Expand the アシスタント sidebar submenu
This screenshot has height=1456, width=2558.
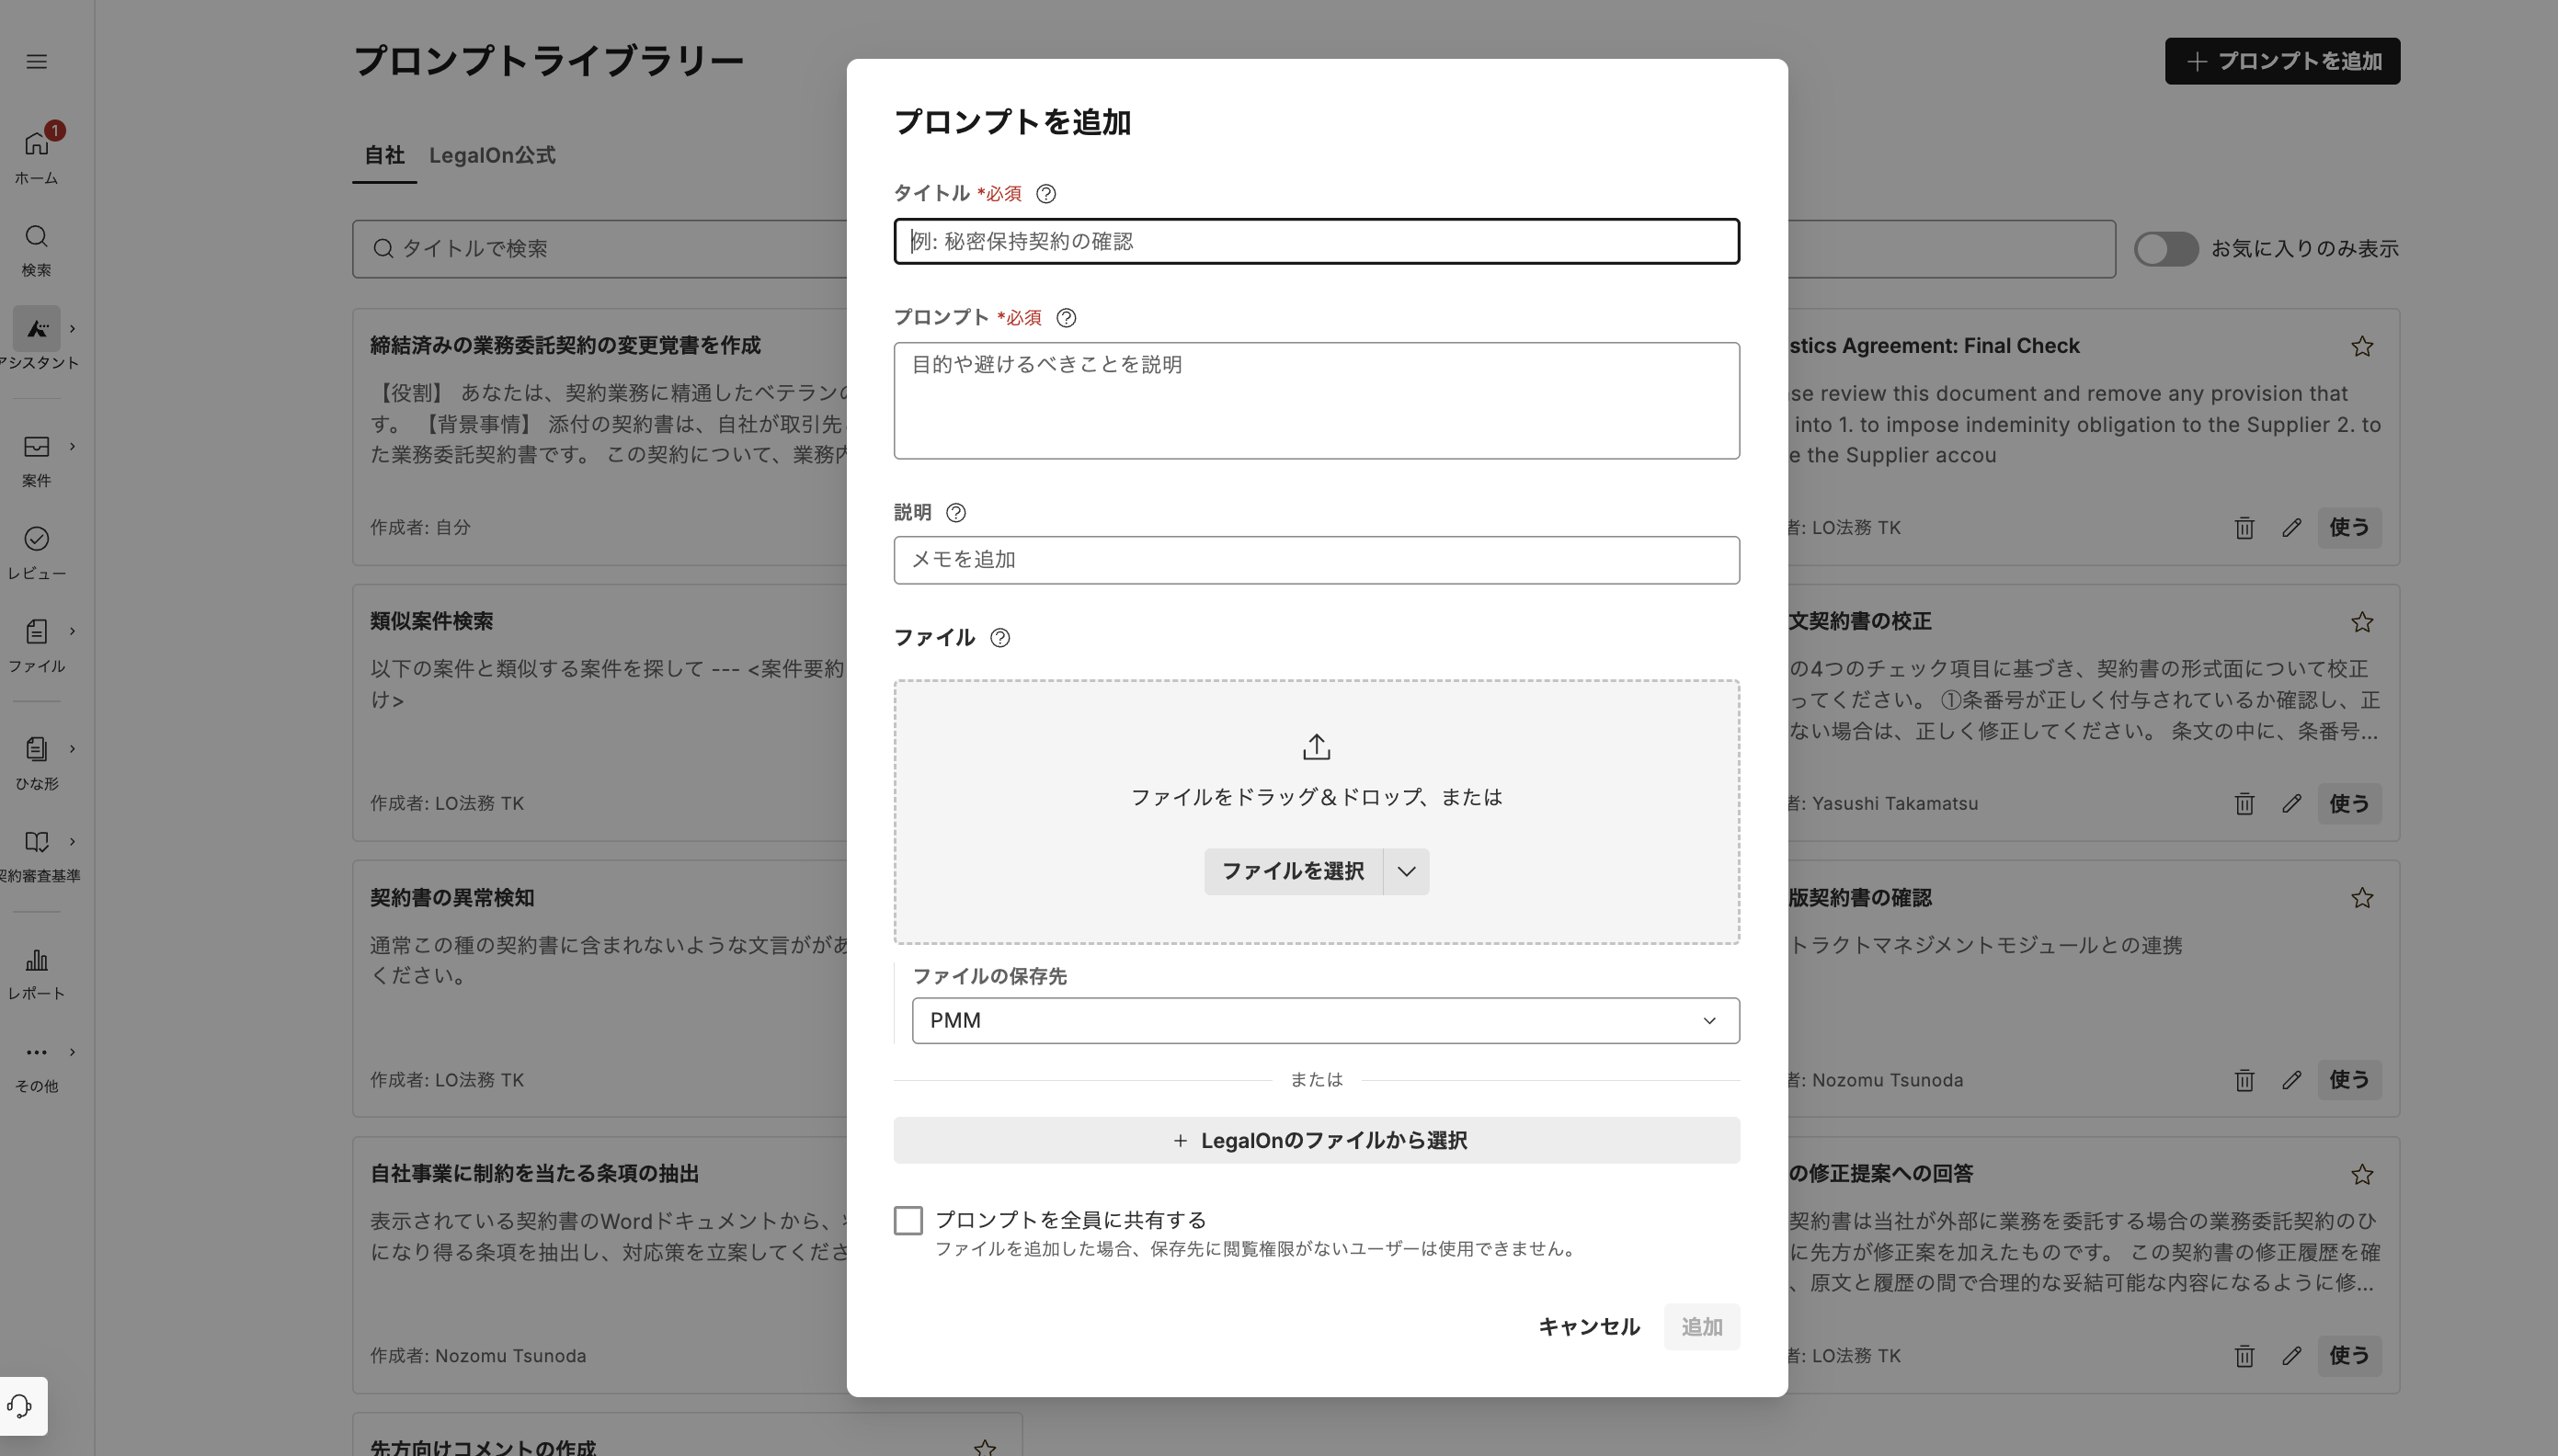pos(72,328)
